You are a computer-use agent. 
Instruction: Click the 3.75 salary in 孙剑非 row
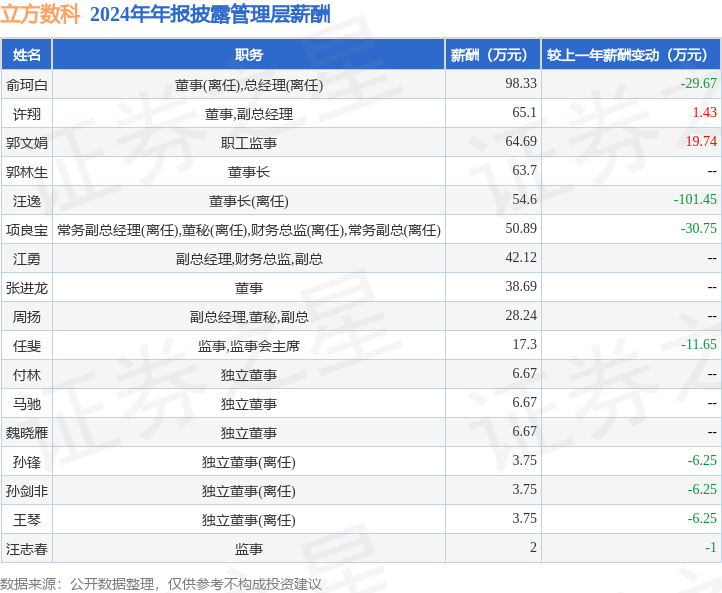524,489
